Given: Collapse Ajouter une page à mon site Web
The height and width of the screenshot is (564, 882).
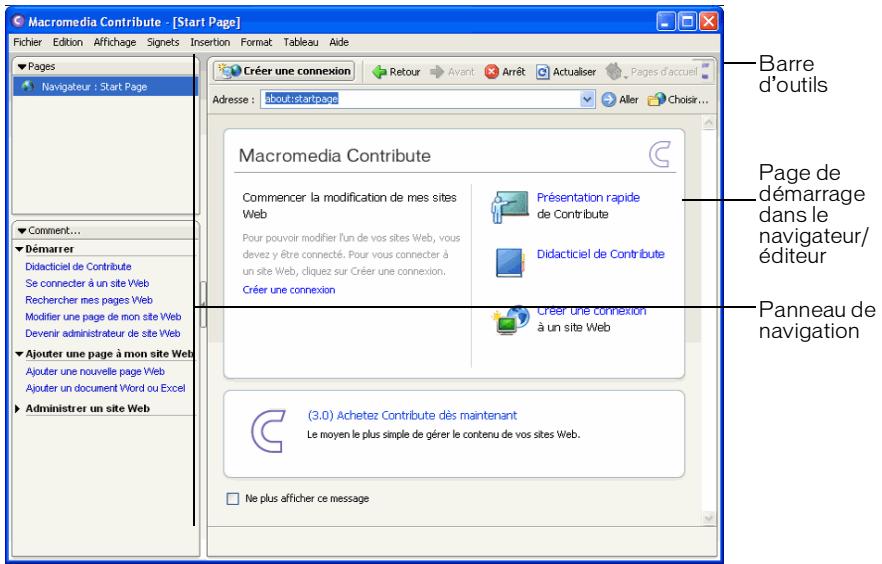Looking at the screenshot, I should point(19,354).
